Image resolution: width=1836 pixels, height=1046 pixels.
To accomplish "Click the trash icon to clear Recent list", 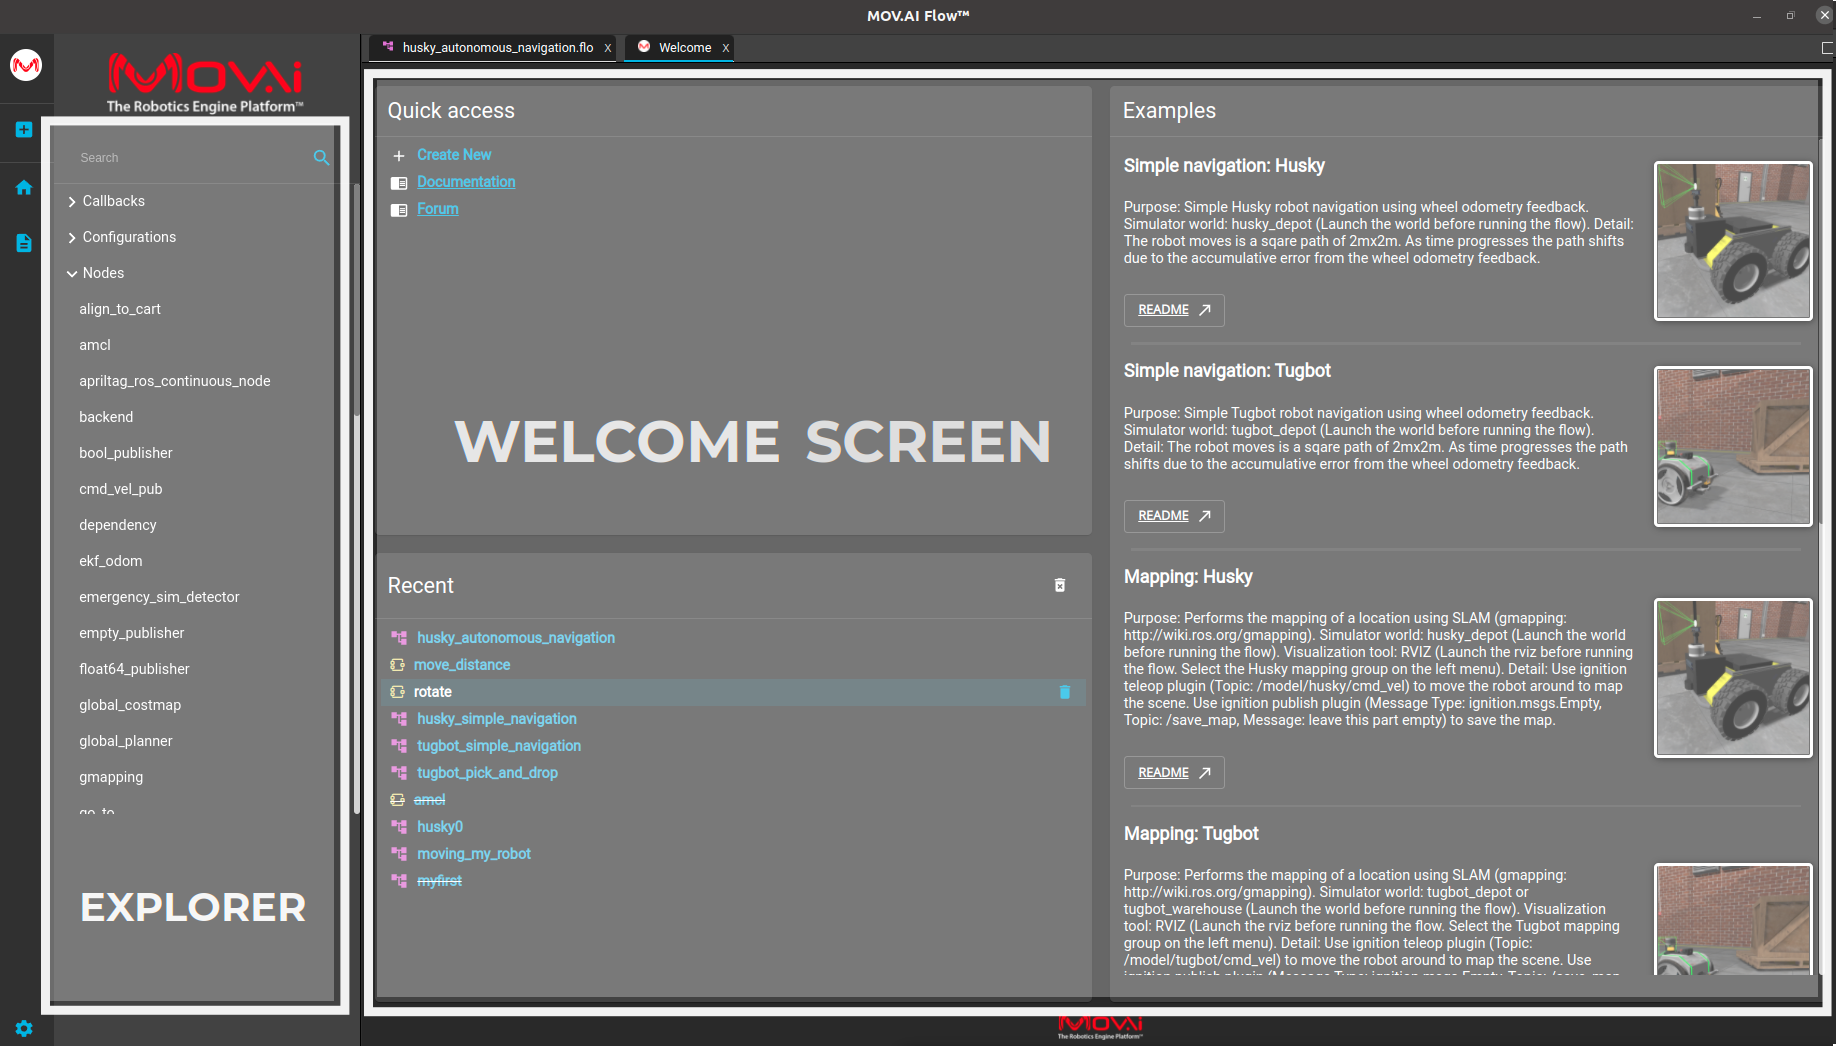I will (1060, 585).
